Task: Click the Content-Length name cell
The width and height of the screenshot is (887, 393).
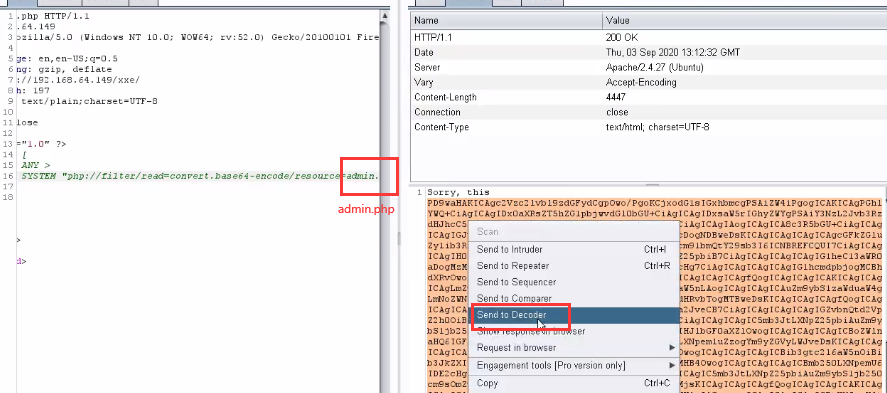Action: pyautogui.click(x=506, y=97)
